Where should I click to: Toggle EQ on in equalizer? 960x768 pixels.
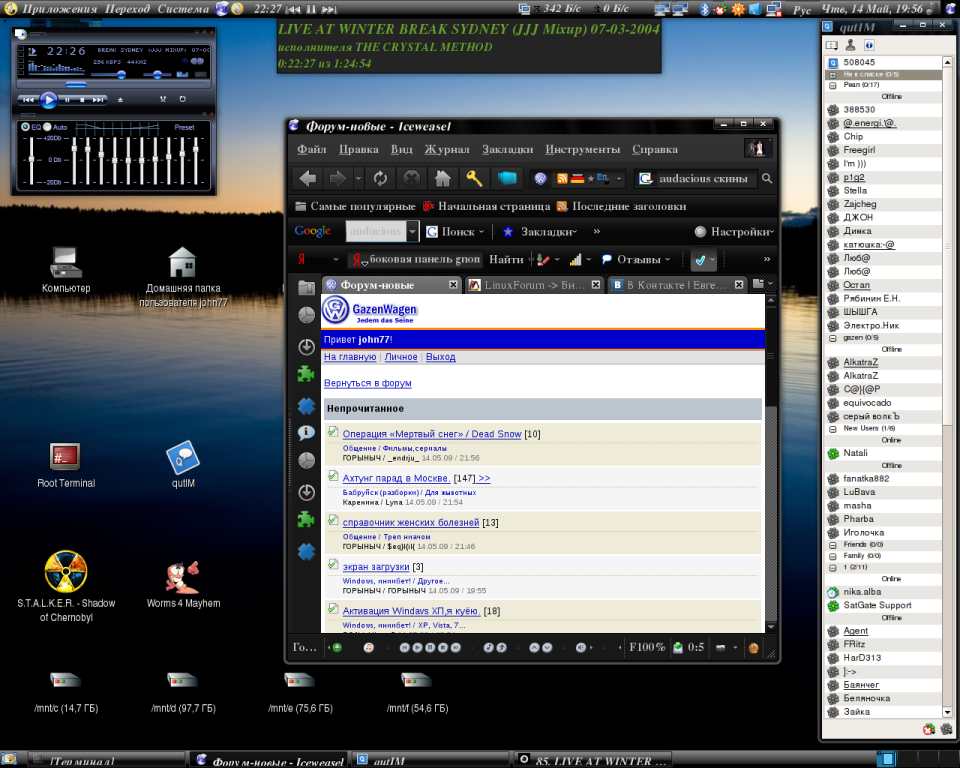click(x=25, y=127)
